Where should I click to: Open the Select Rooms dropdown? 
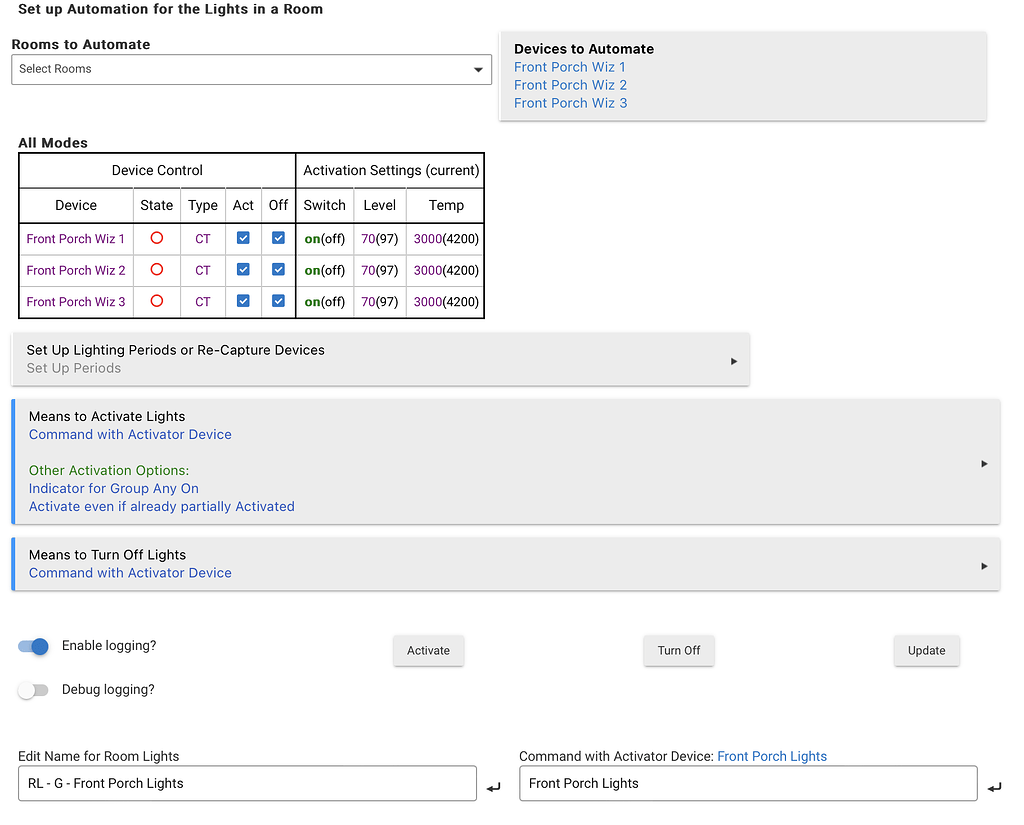tap(251, 69)
